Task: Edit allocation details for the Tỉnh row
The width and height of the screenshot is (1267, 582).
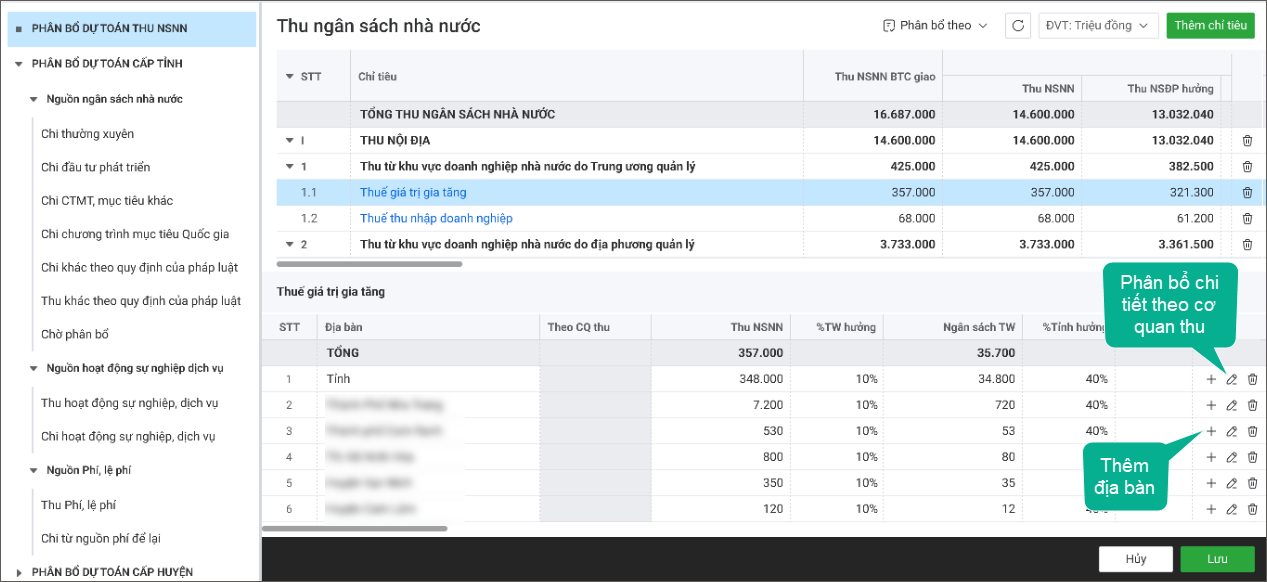Action: click(x=1232, y=379)
